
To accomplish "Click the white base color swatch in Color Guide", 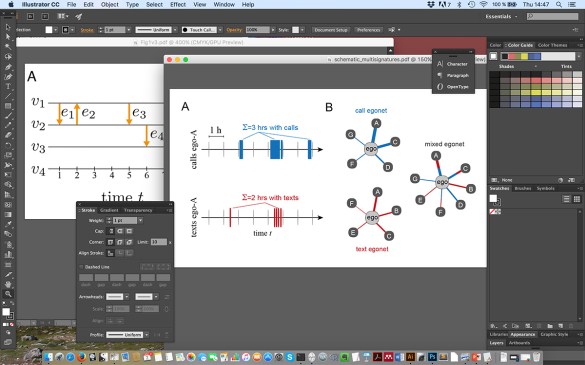I will (x=493, y=56).
